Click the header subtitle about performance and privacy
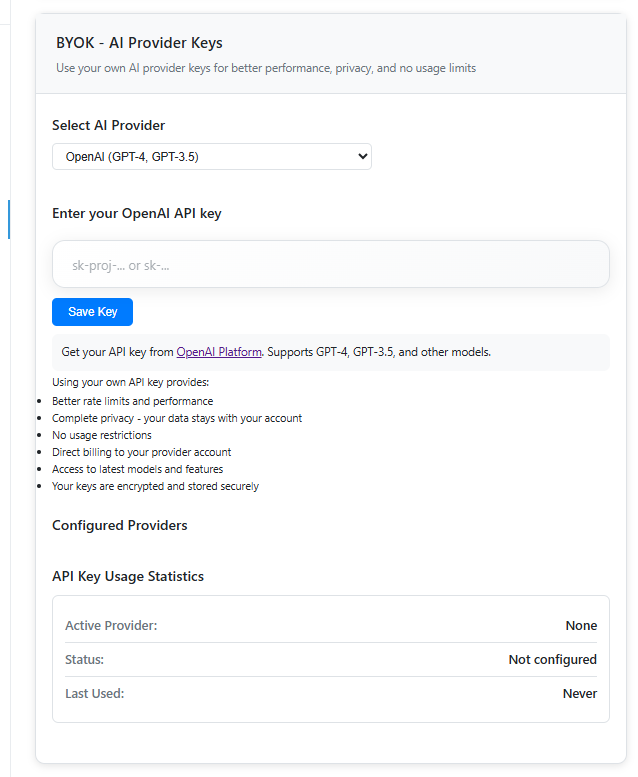This screenshot has height=777, width=638. tap(266, 68)
